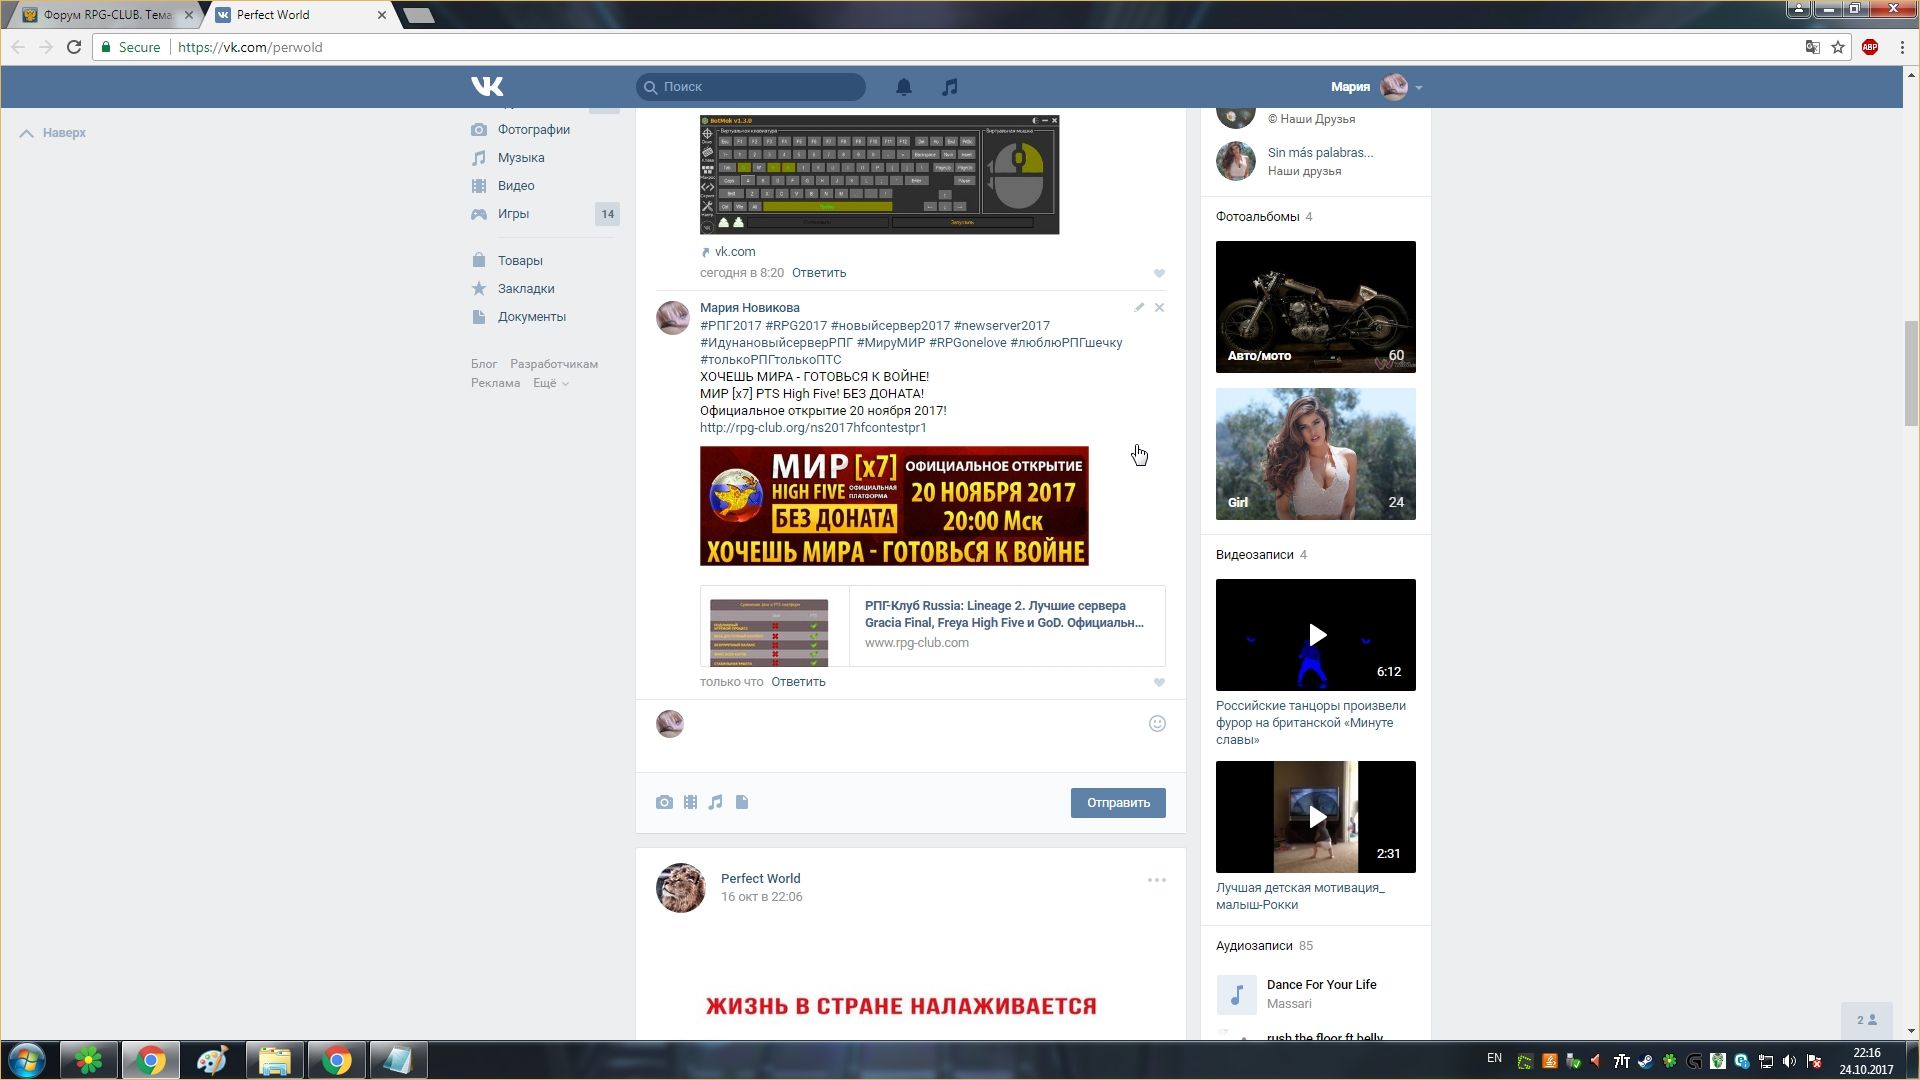Viewport: 1920px width, 1080px height.
Task: Open the РПГ-Клуб Russia link preview
Action: (x=933, y=626)
